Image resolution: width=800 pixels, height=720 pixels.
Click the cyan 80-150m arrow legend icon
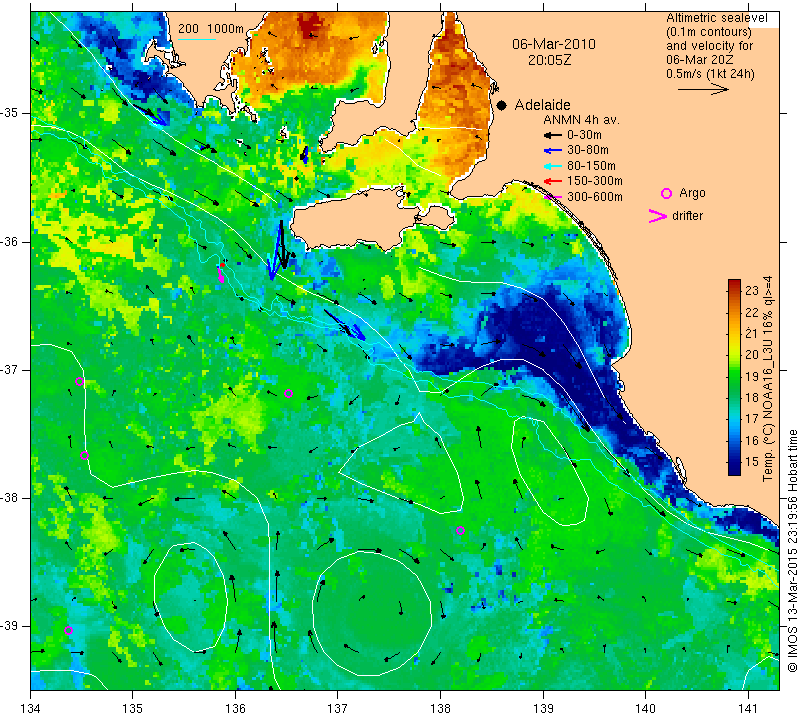(553, 166)
